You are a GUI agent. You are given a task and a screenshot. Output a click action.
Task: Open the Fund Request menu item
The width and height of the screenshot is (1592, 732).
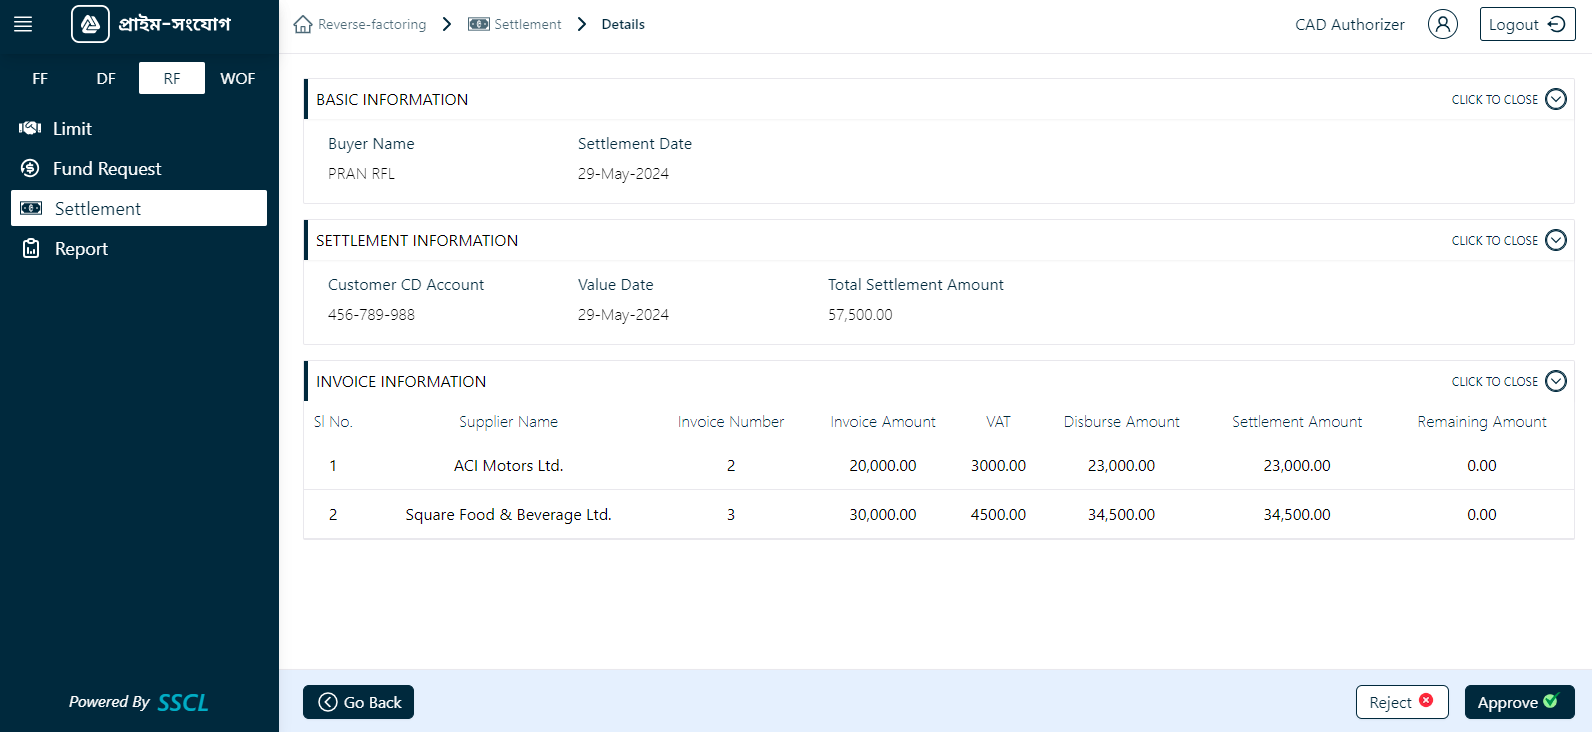tap(139, 168)
